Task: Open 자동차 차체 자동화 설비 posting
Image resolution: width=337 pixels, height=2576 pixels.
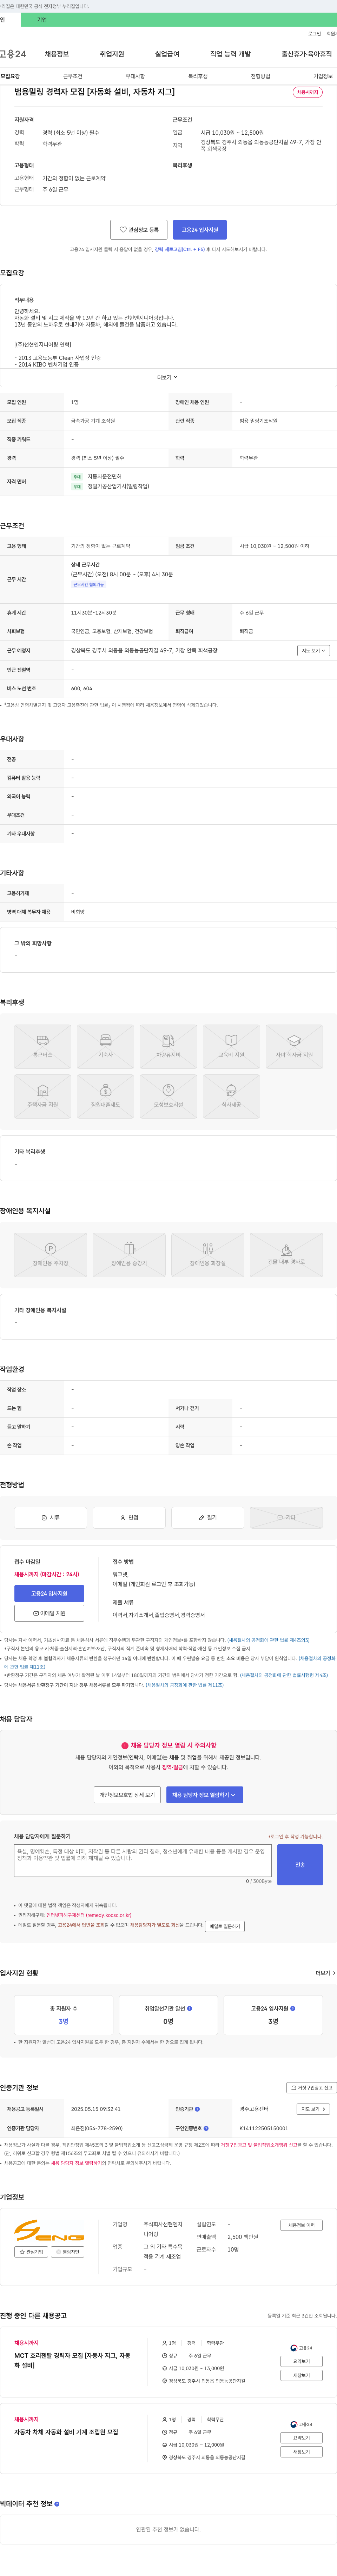Action: (66, 2432)
